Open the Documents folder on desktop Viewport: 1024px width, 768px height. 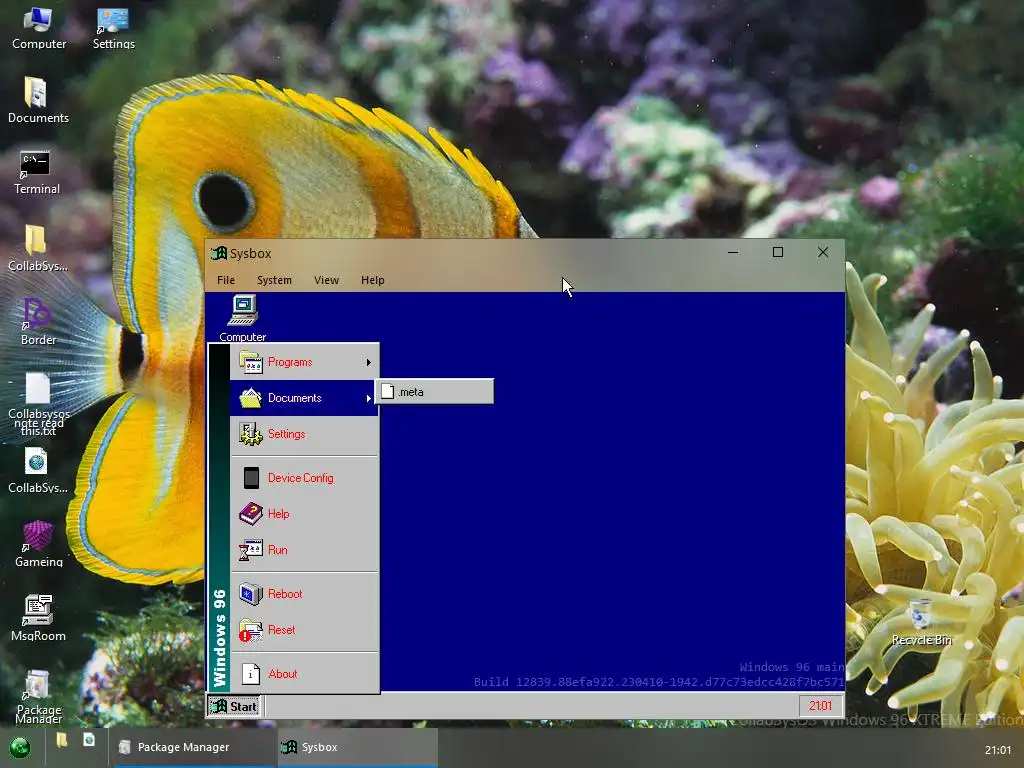pos(38,100)
